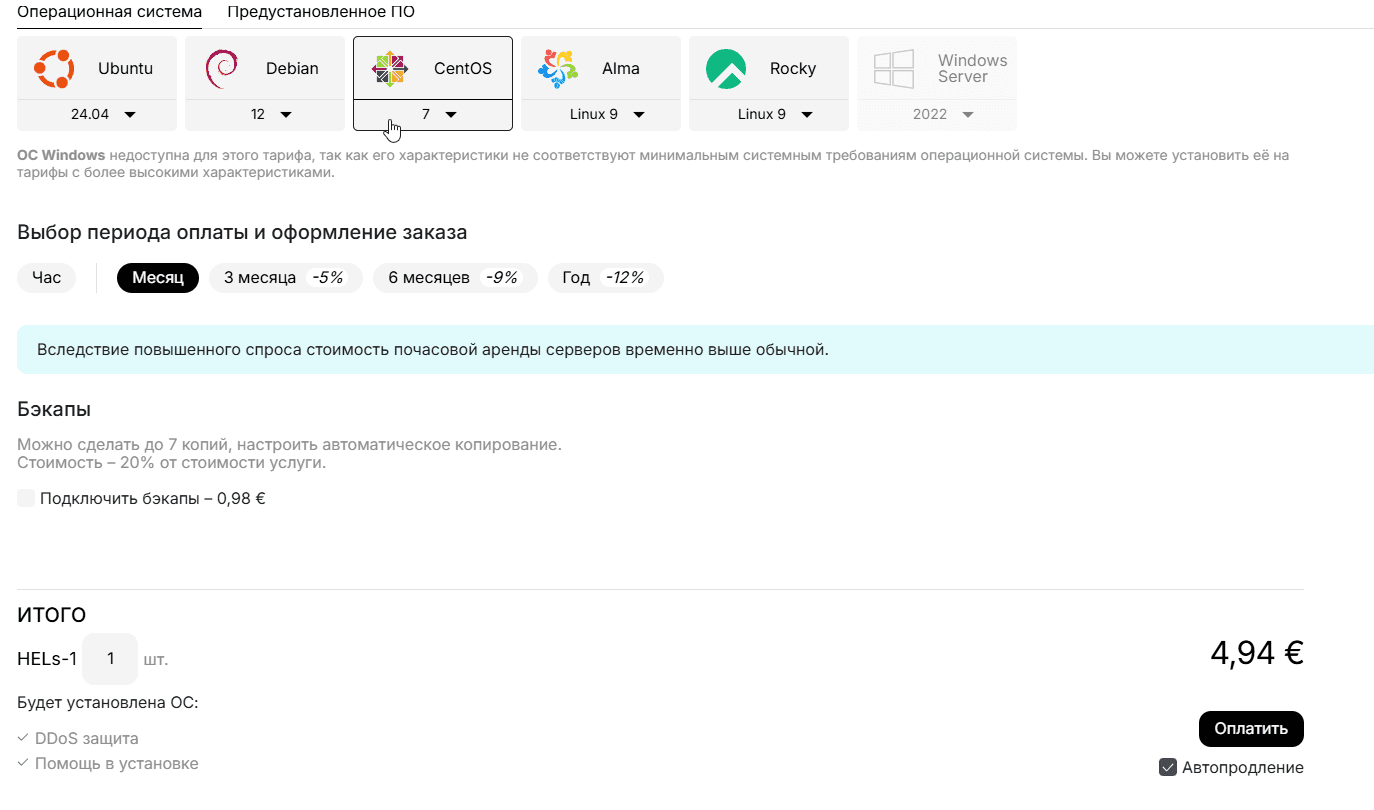
Task: Select the Rocky Linux logo
Action: pyautogui.click(x=726, y=69)
